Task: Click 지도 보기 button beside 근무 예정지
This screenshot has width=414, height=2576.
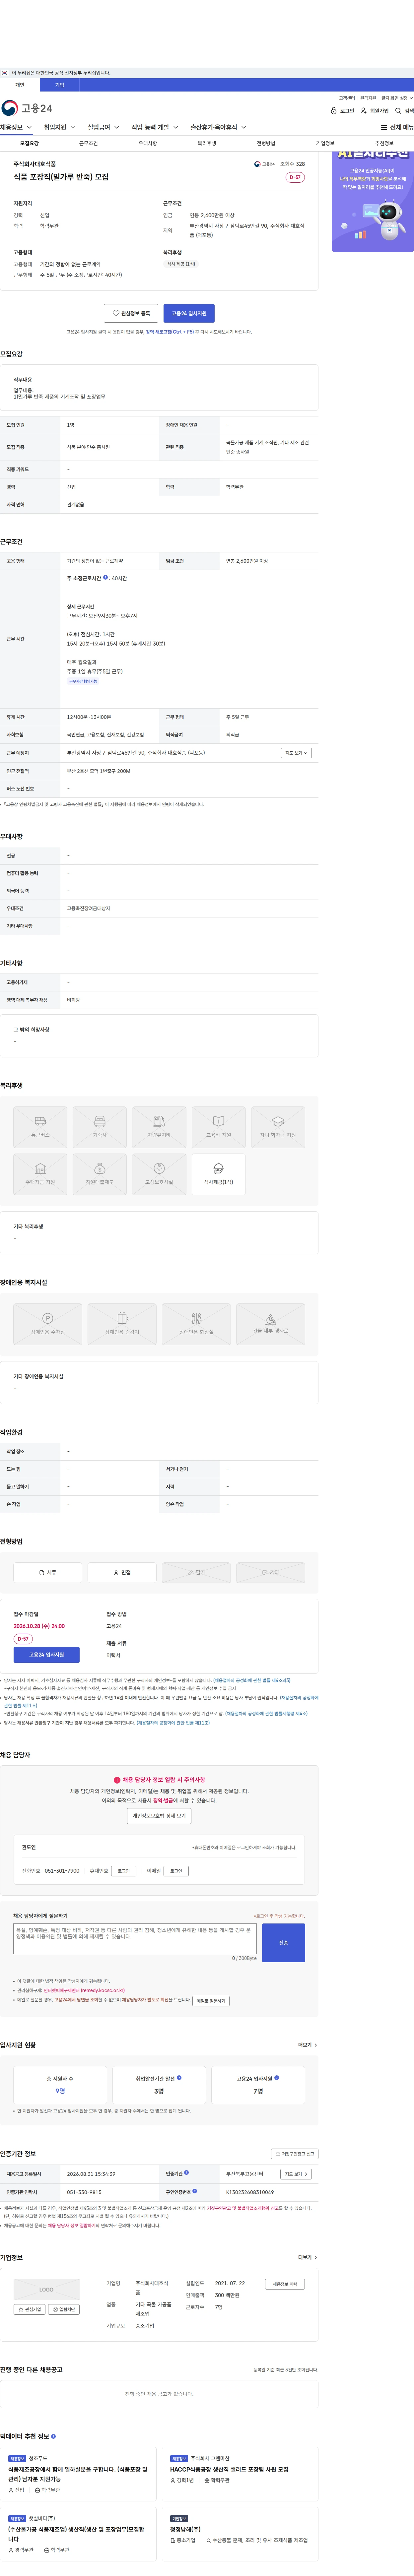Action: click(296, 753)
